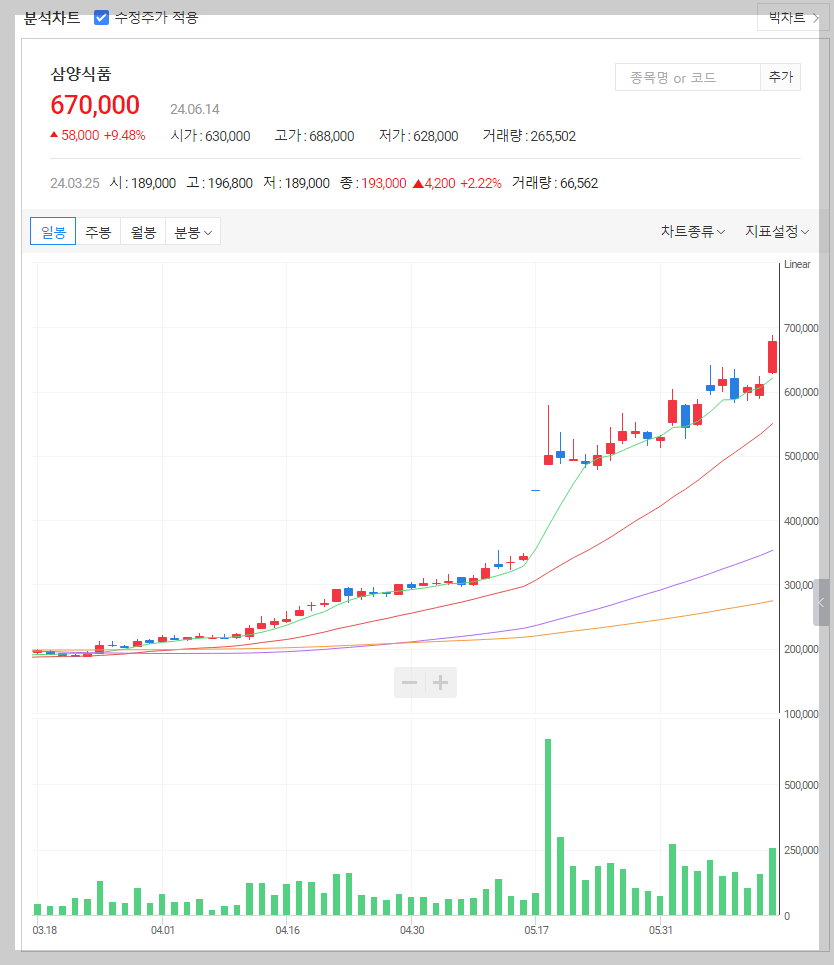Click the 시가 630,000 value
Image resolution: width=834 pixels, height=965 pixels.
(211, 136)
